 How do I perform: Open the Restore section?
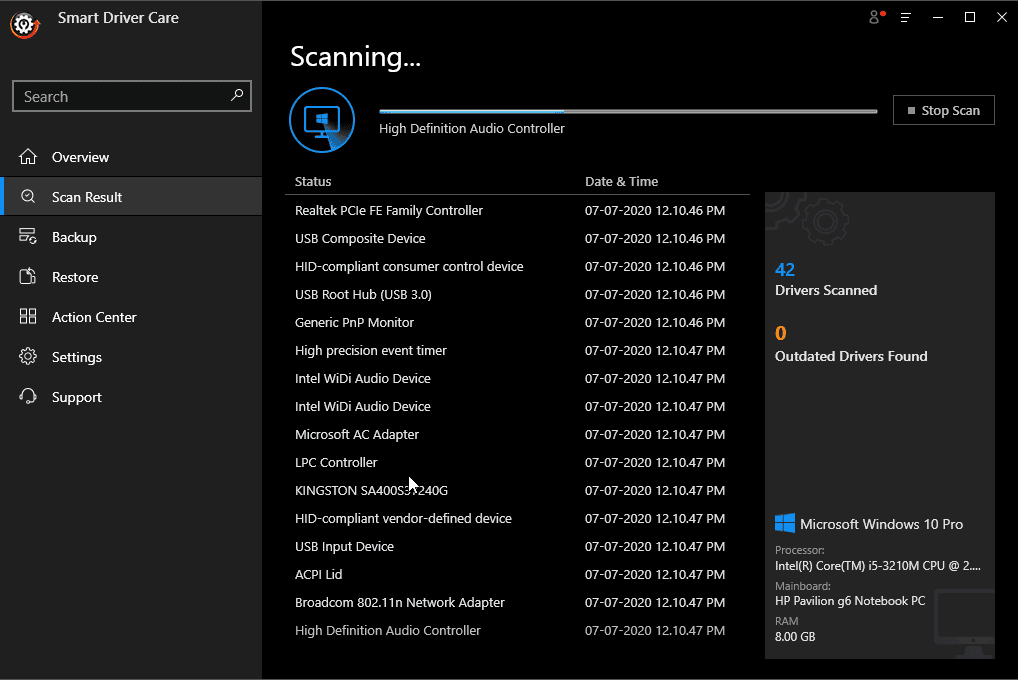tap(131, 277)
